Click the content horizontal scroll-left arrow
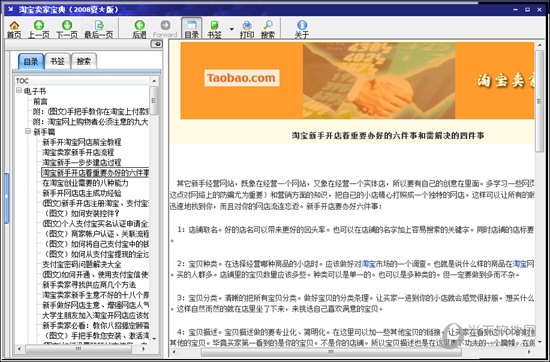 173,351
